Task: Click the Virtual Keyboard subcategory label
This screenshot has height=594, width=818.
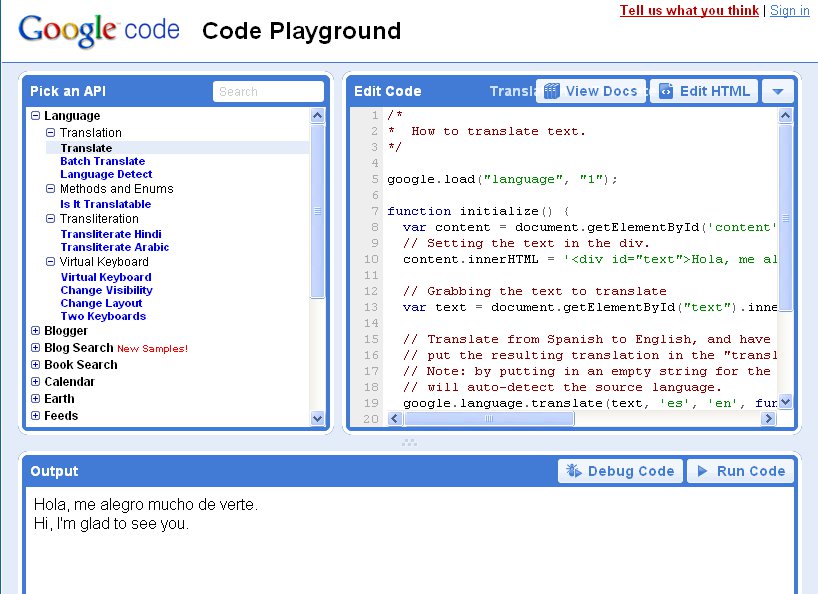Action: click(x=104, y=262)
